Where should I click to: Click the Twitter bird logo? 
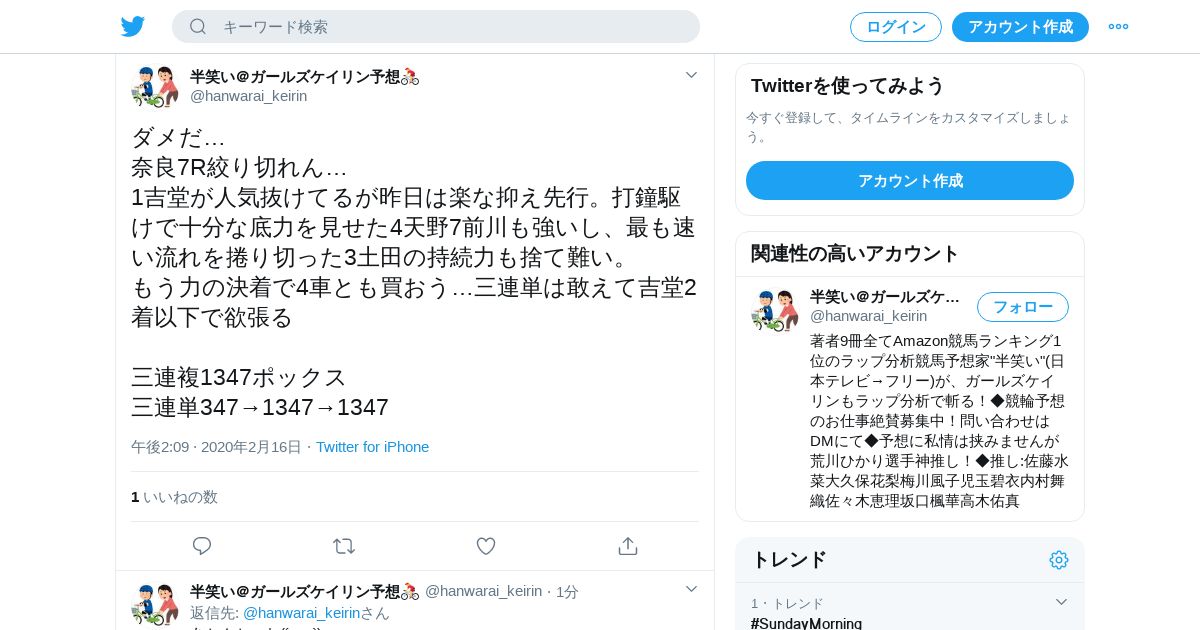(133, 27)
